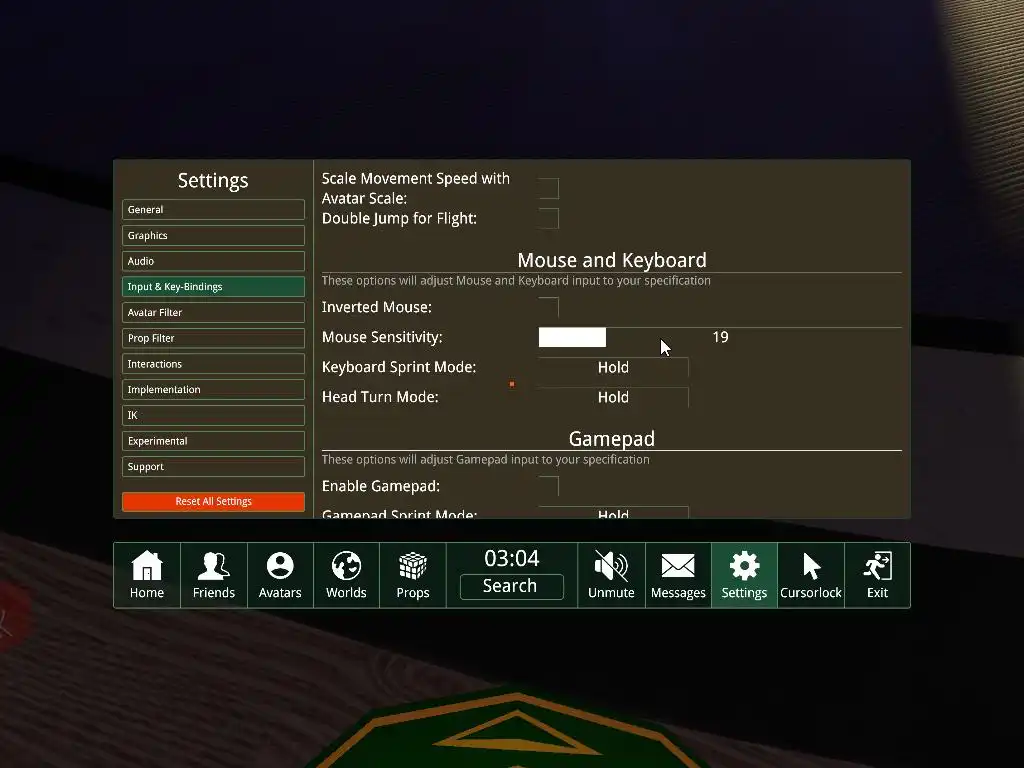Screen dimensions: 1024x768
Task: Click the Head Turn Mode label
Action: tap(380, 397)
